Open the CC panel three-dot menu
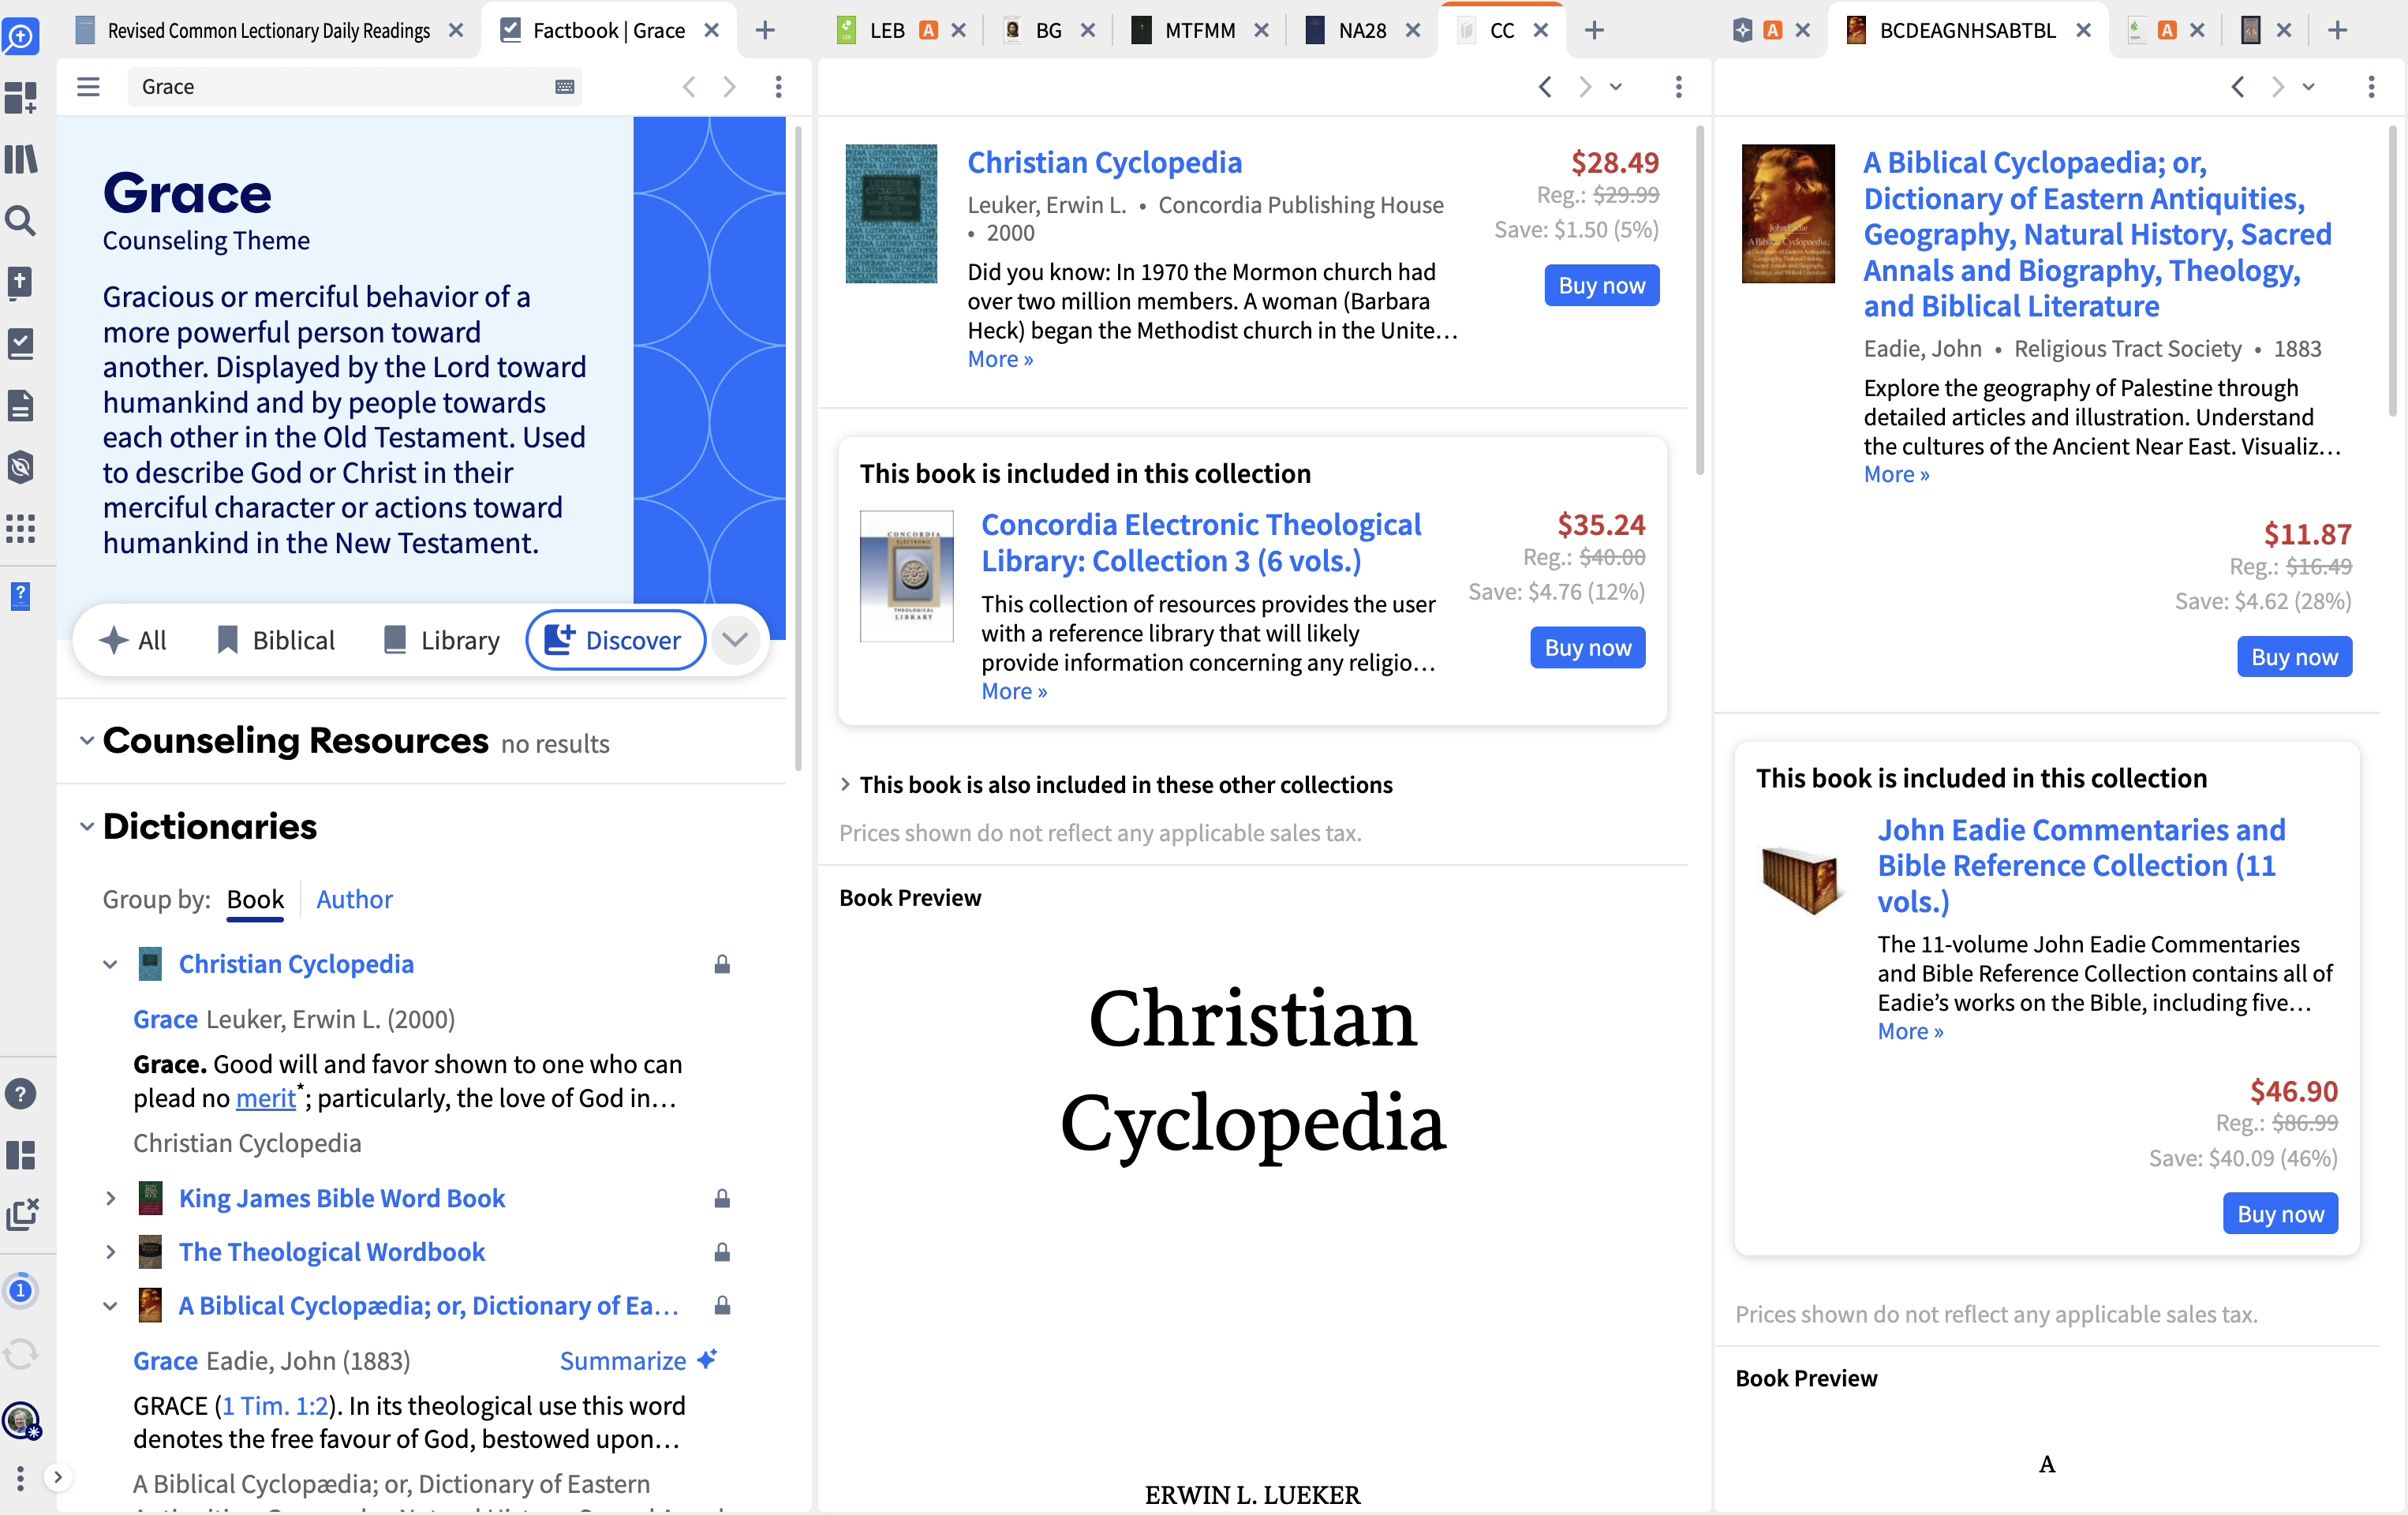 tap(1678, 87)
